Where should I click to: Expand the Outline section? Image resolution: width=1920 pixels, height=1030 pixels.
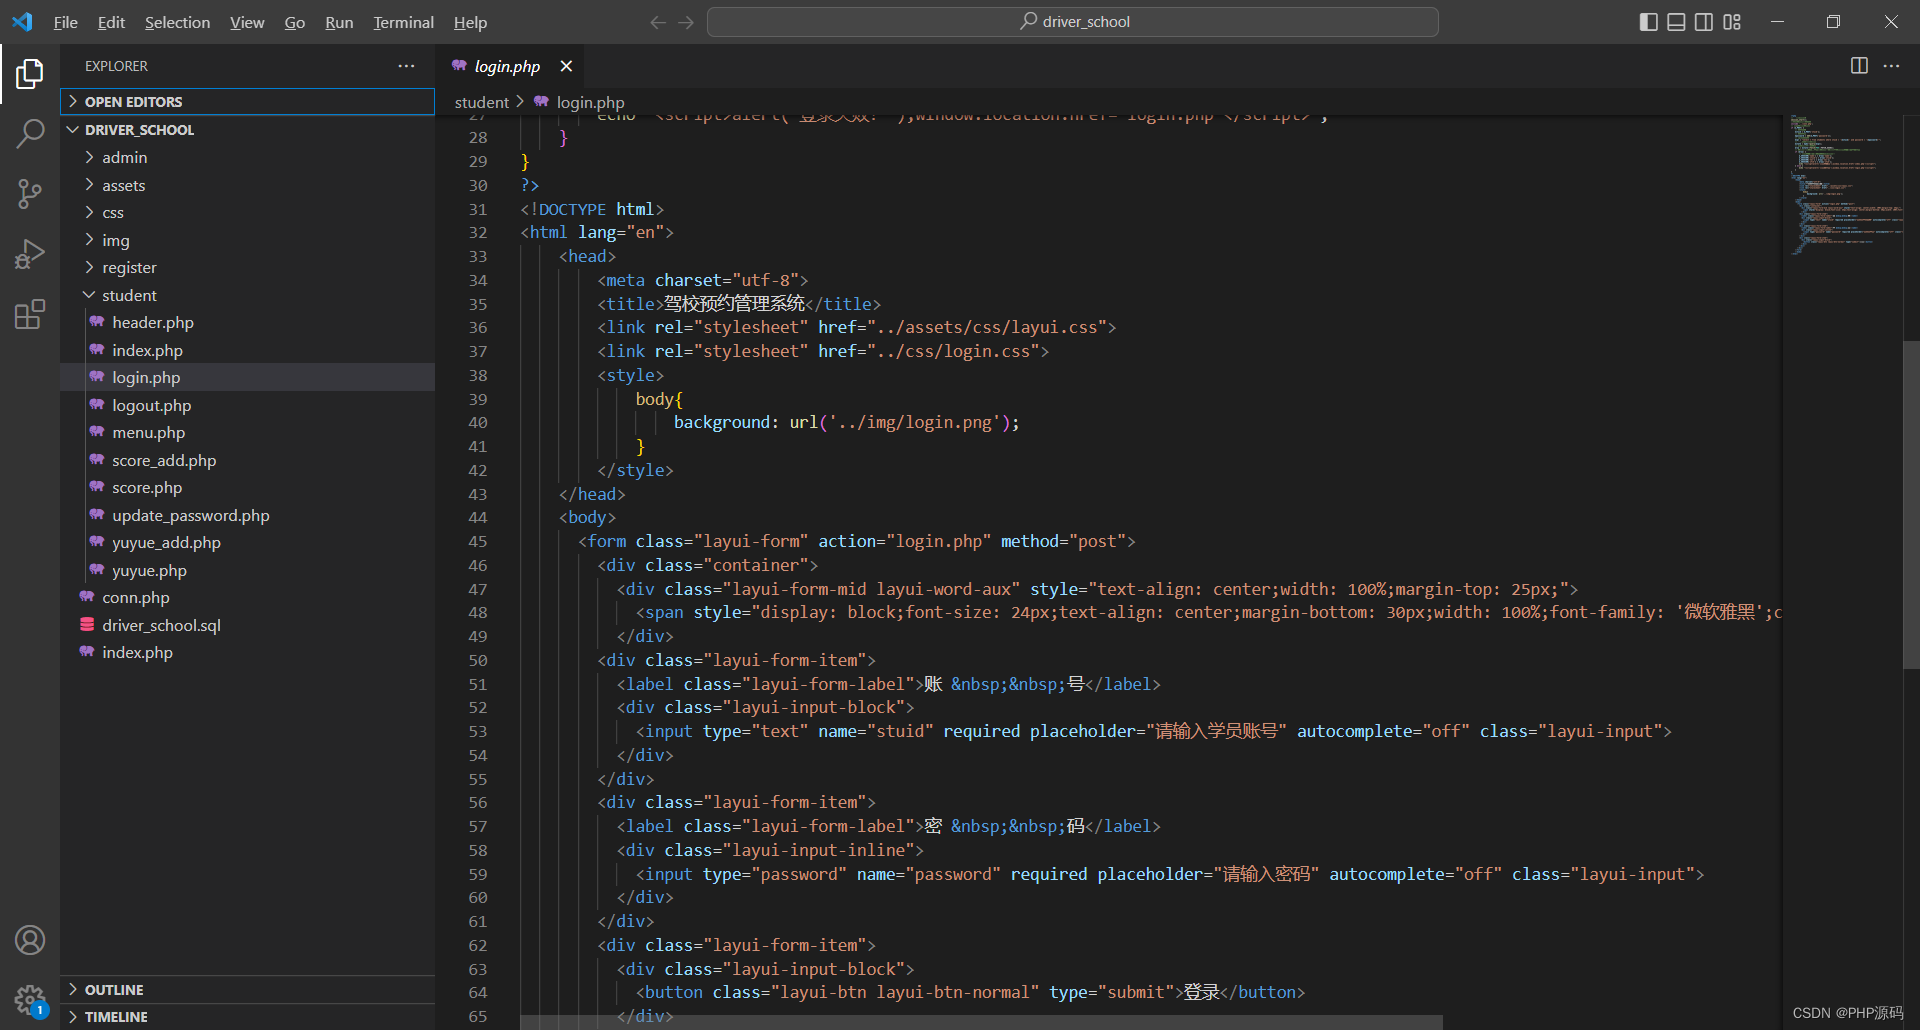[x=247, y=989]
